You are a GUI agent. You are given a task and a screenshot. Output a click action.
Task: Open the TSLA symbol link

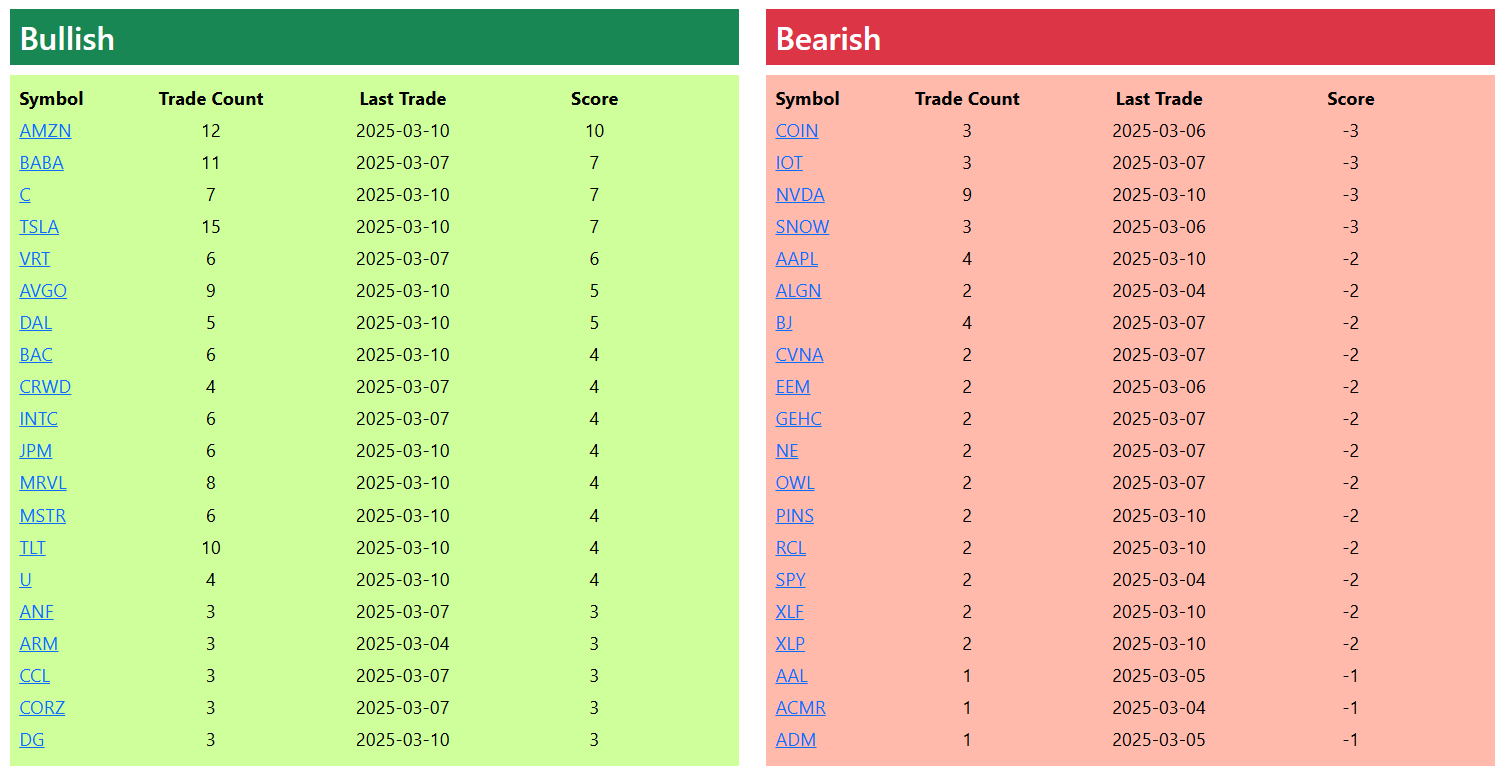pos(39,227)
